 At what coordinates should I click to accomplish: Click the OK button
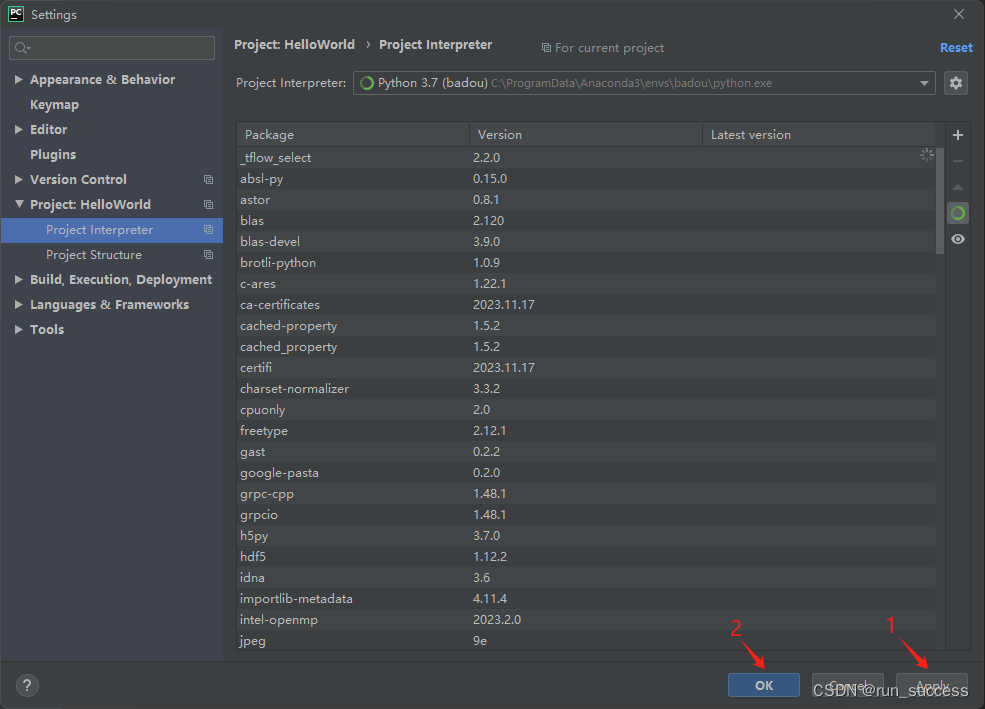click(764, 685)
